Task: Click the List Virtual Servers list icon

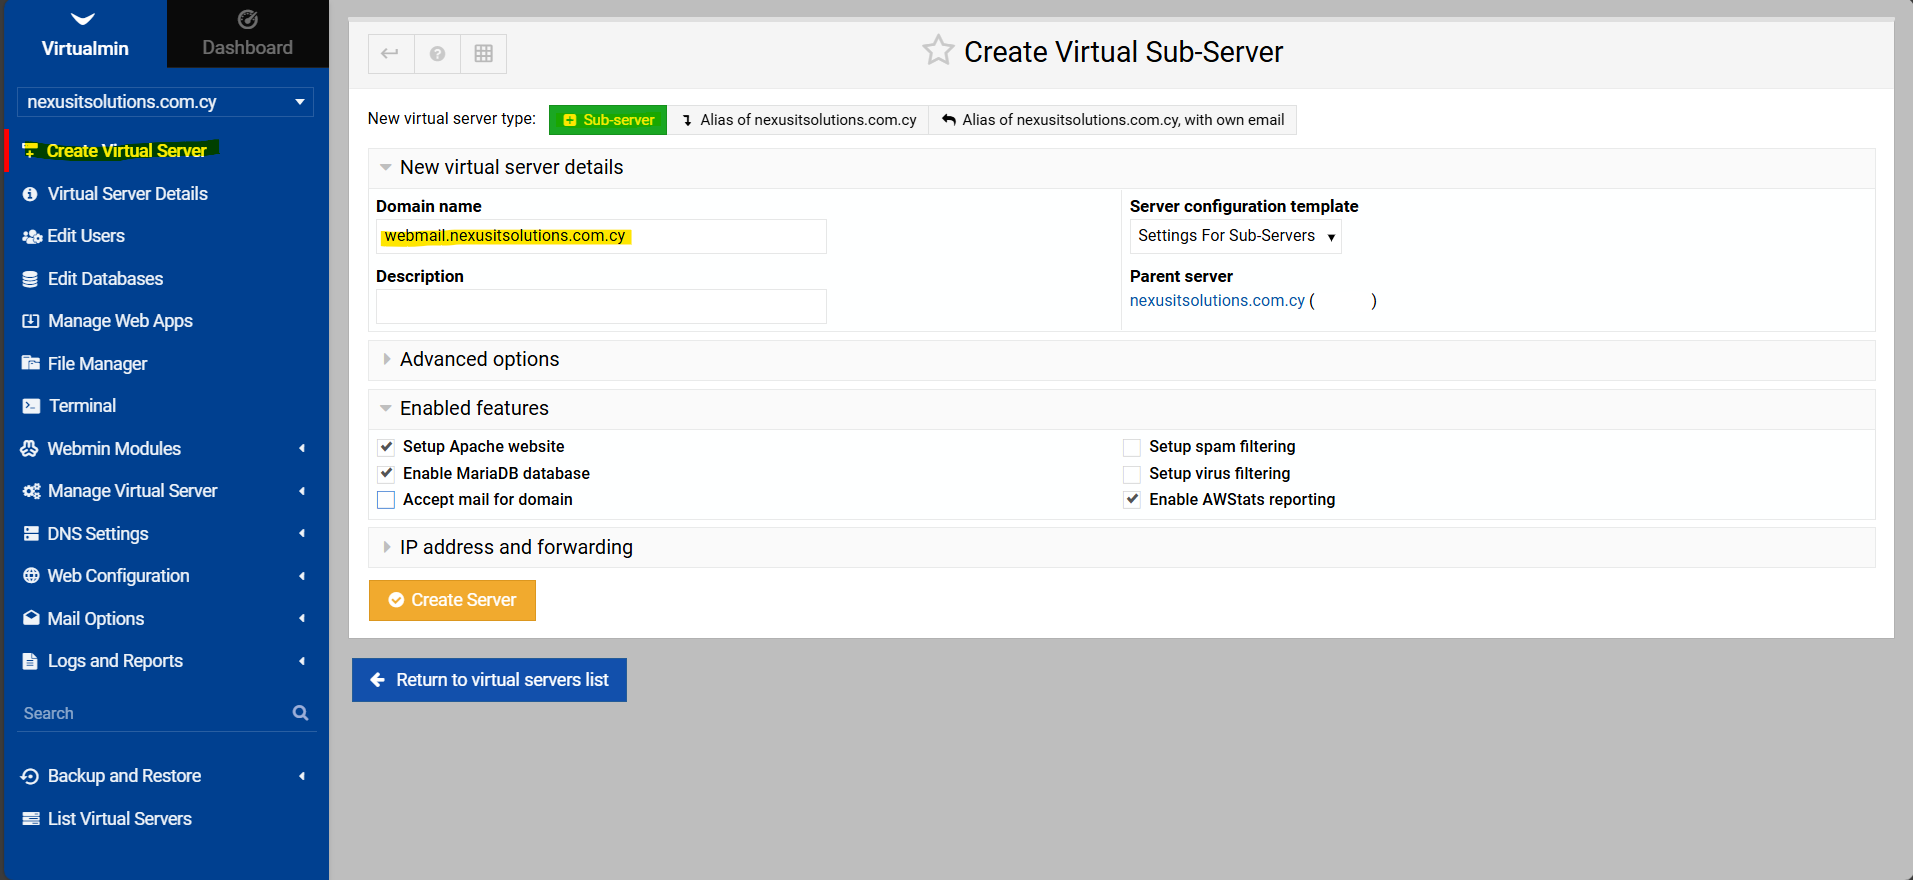Action: (x=31, y=819)
